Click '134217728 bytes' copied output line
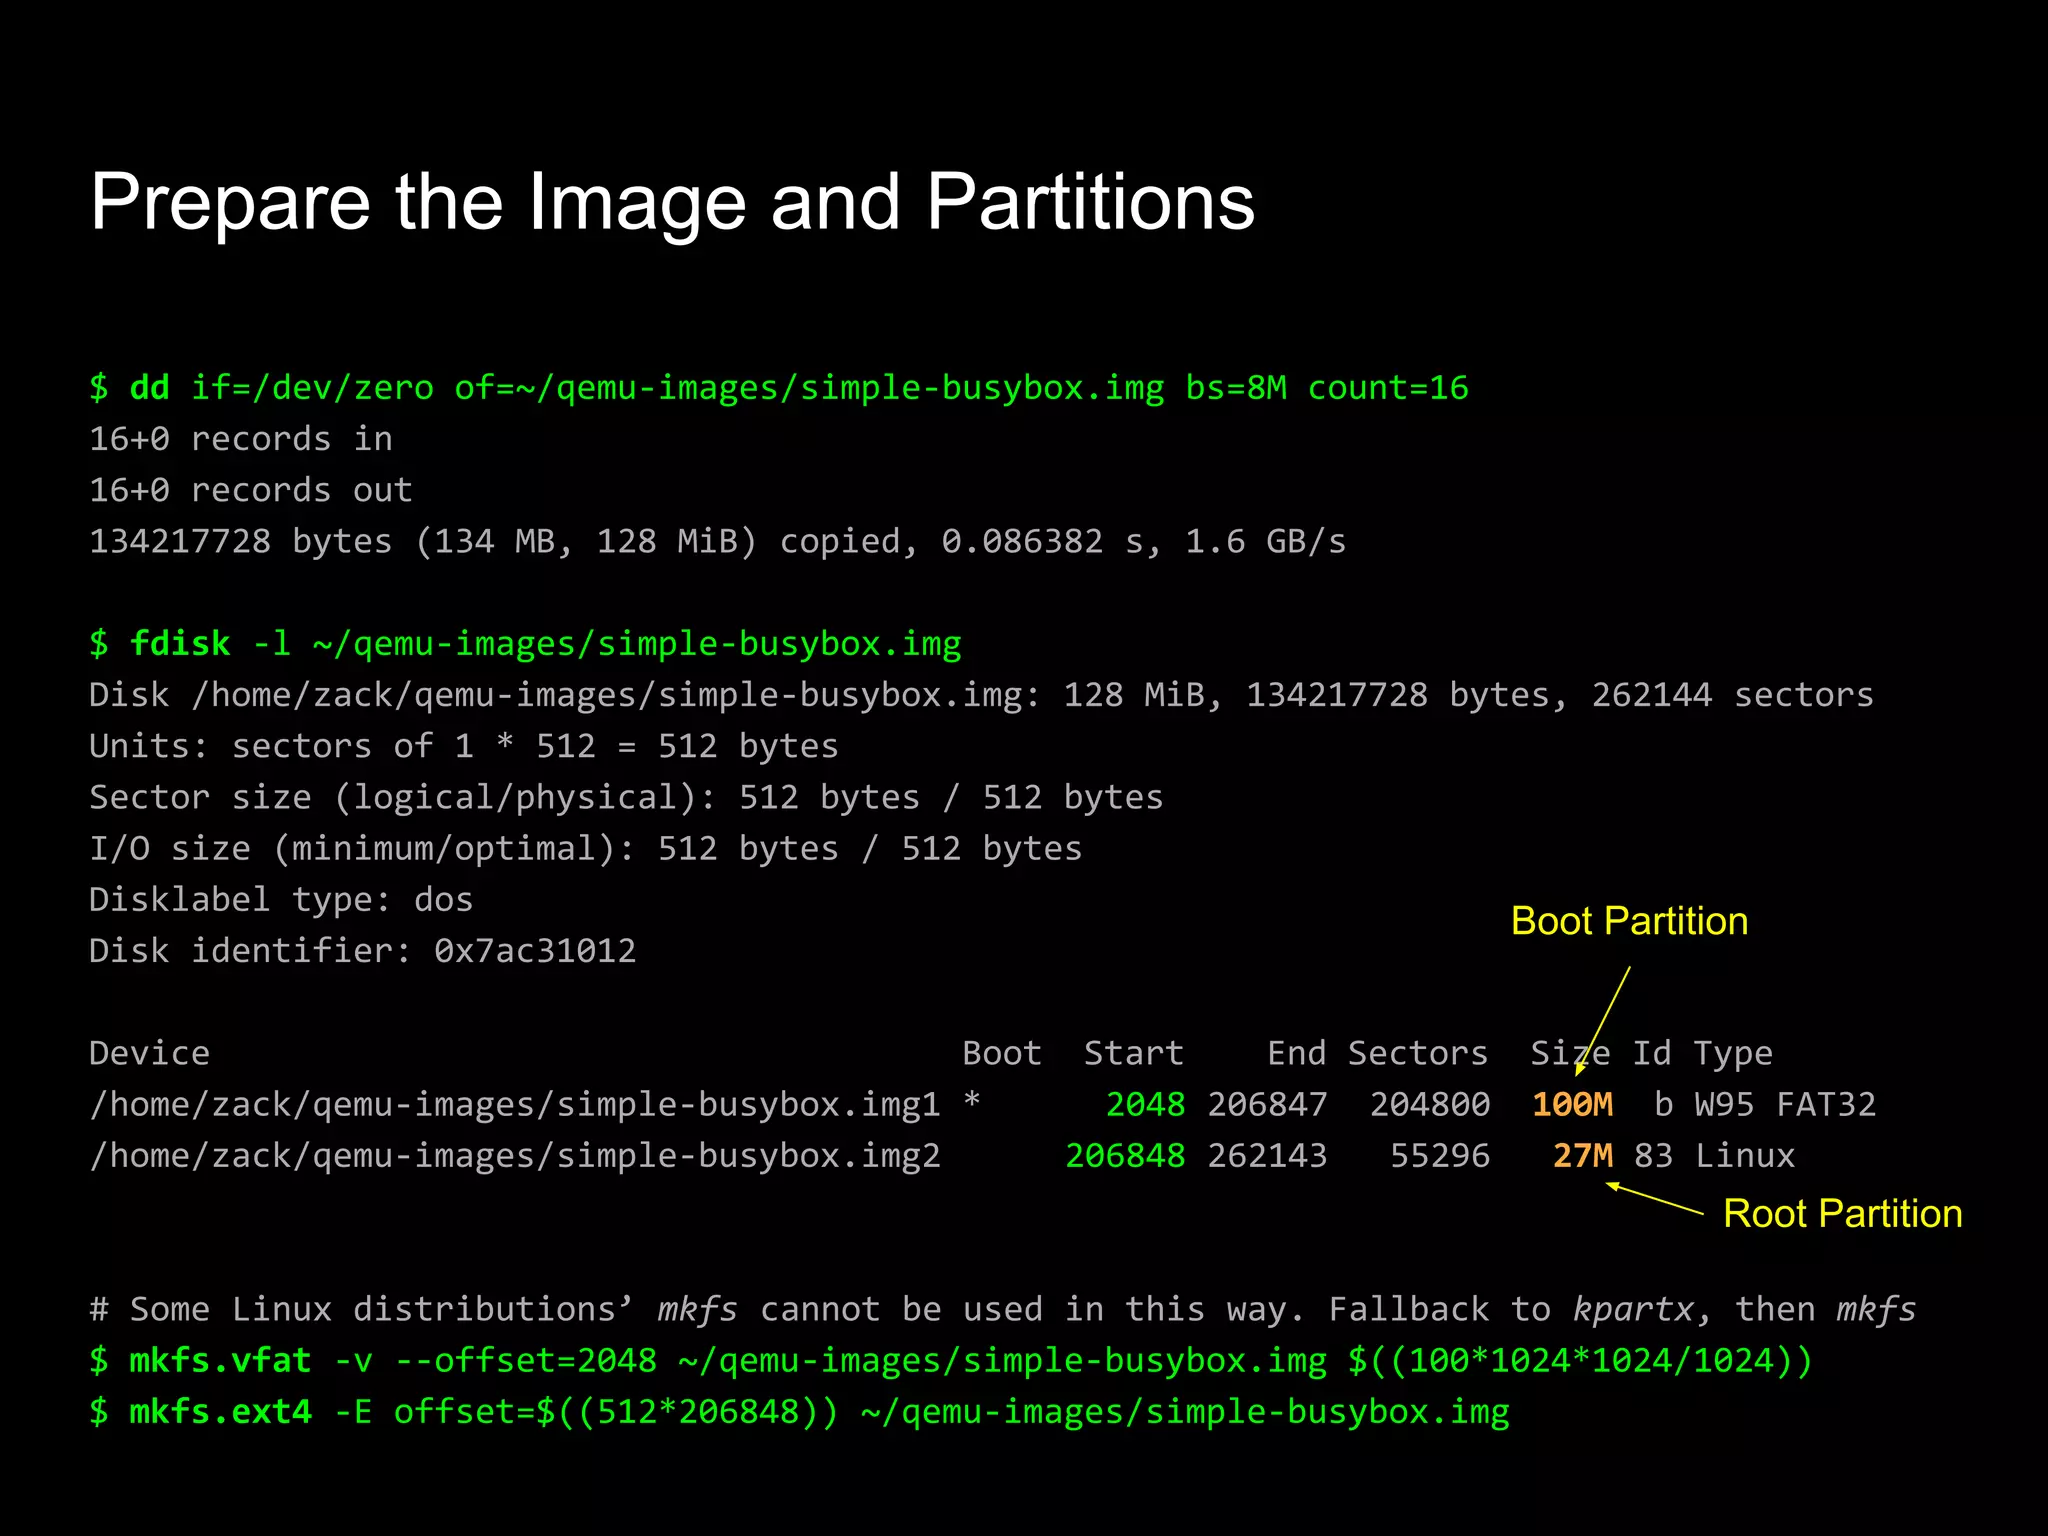2048x1536 pixels. (240, 542)
